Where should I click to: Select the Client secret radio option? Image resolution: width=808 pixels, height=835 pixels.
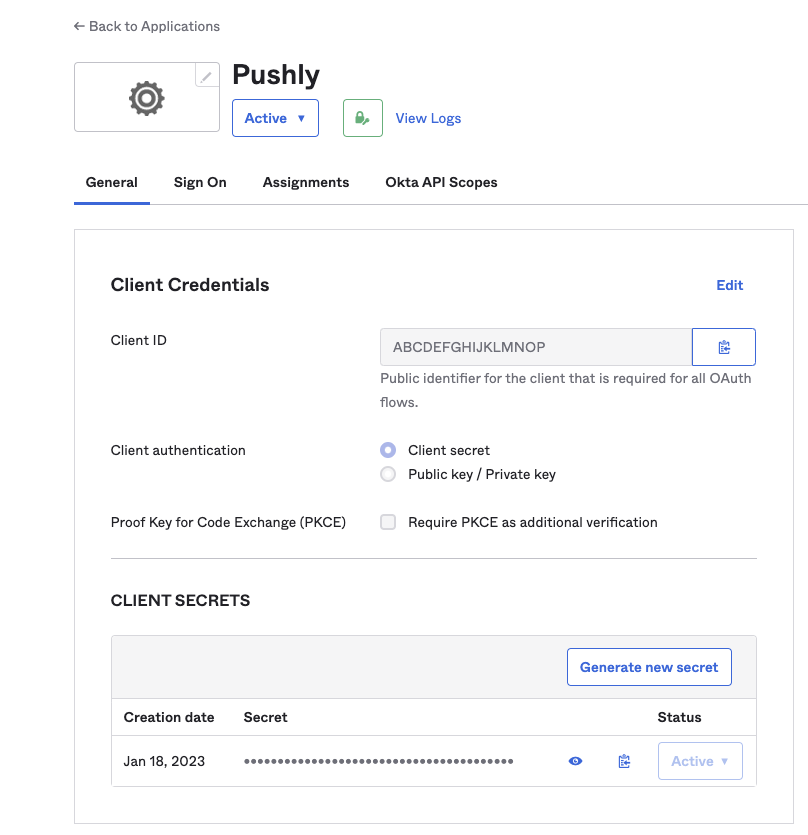[388, 450]
